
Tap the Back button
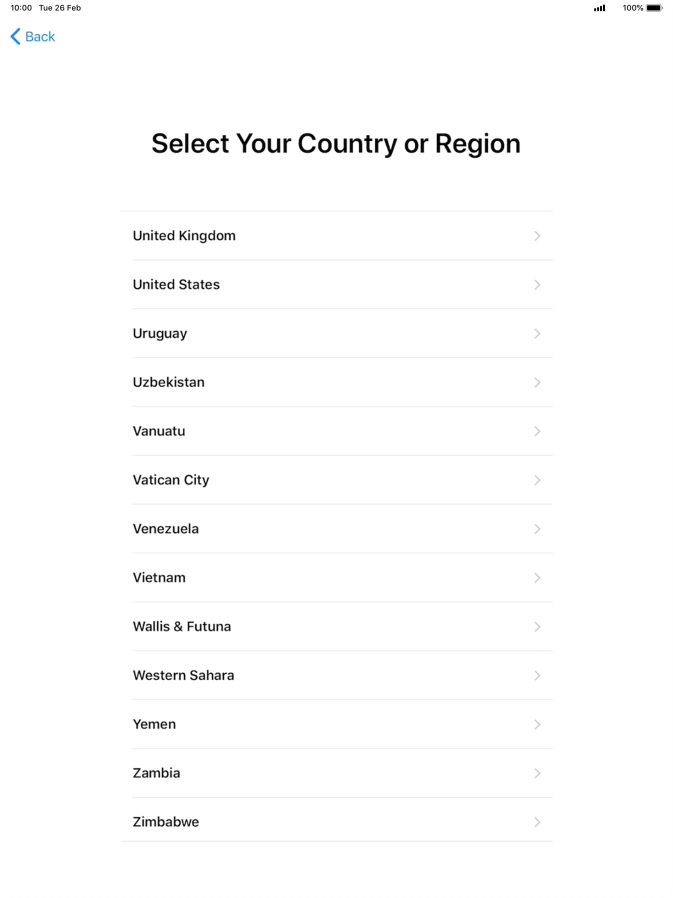(31, 36)
